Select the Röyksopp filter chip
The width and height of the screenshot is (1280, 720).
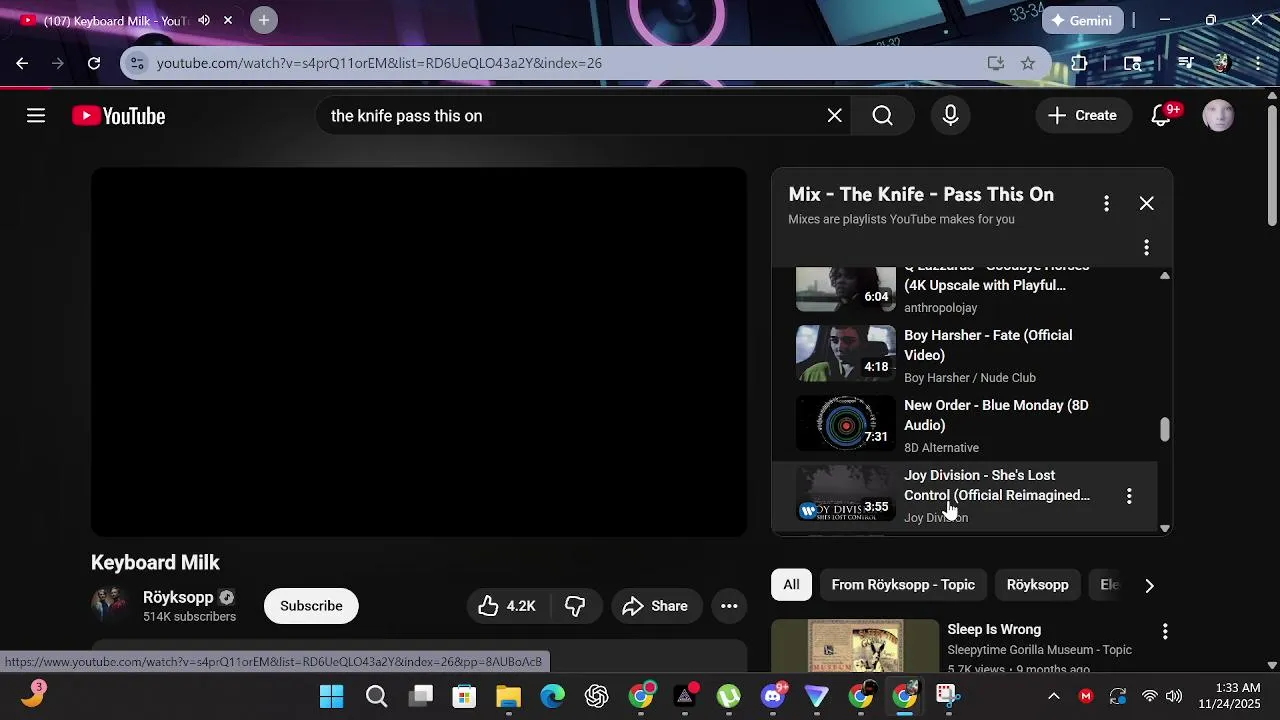[x=1037, y=585]
